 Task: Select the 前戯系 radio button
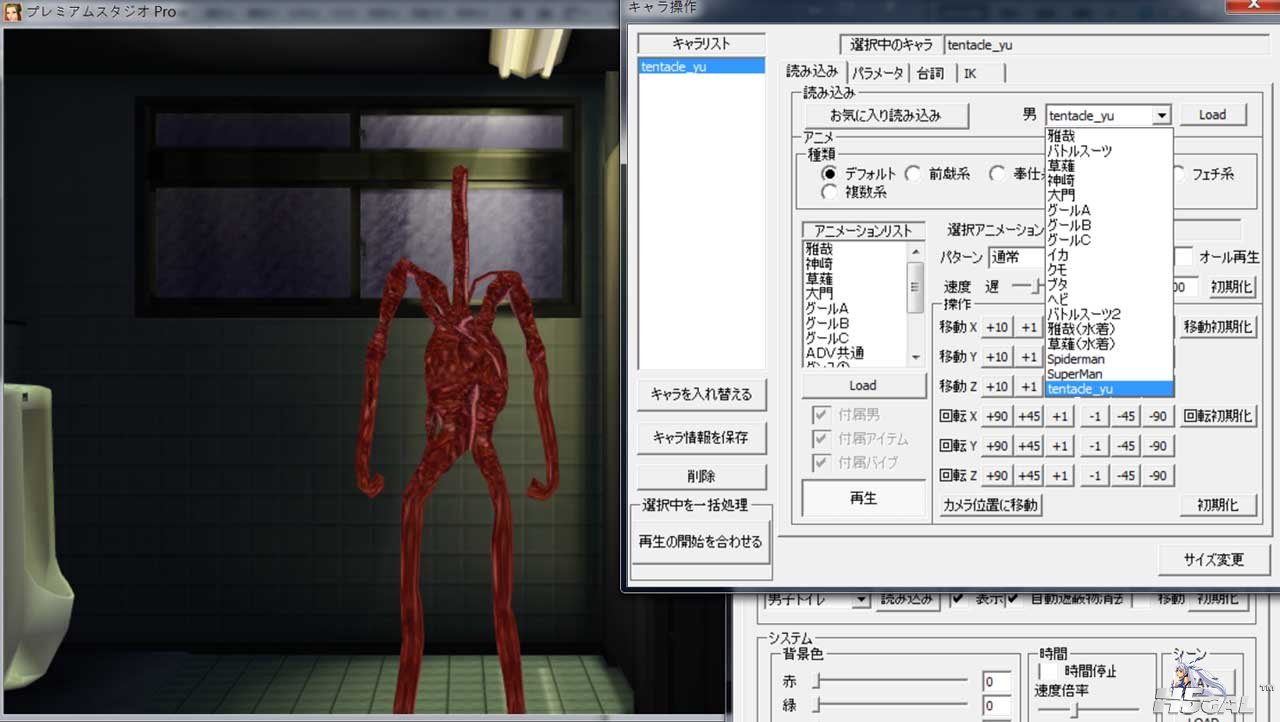pos(912,173)
